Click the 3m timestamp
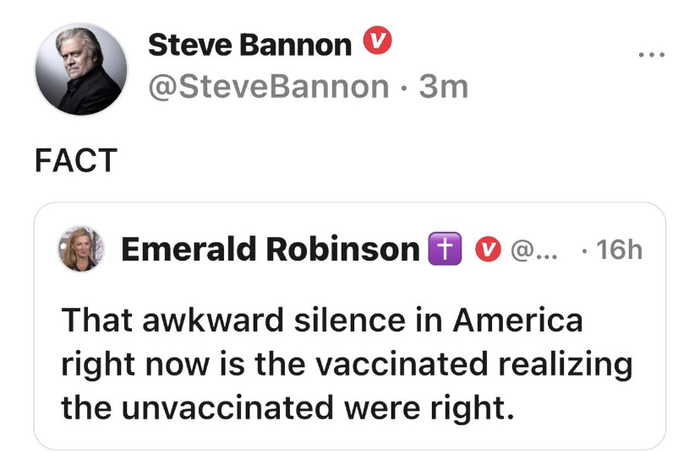700x453 pixels. tap(445, 87)
